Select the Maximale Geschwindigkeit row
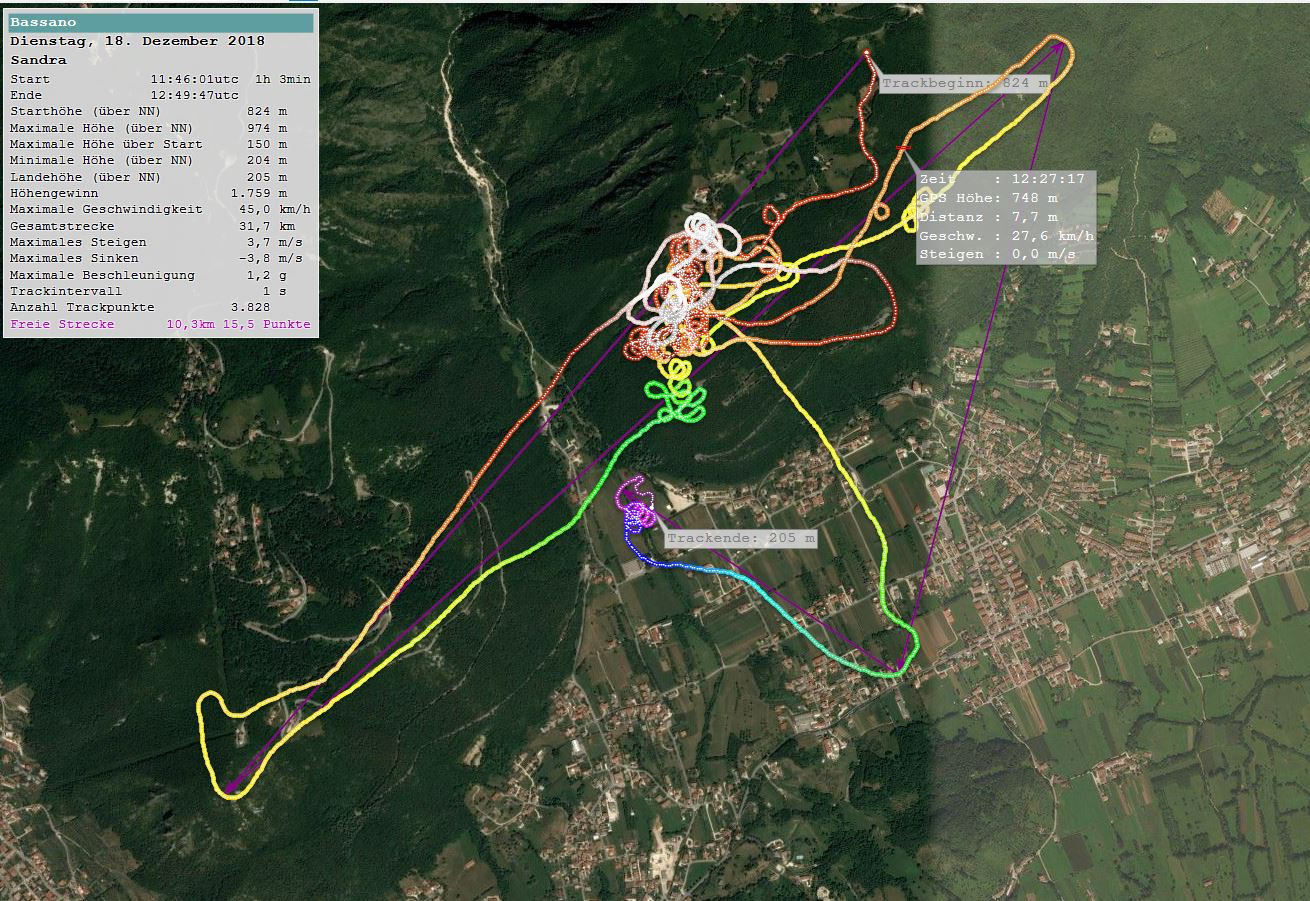 pyautogui.click(x=160, y=210)
